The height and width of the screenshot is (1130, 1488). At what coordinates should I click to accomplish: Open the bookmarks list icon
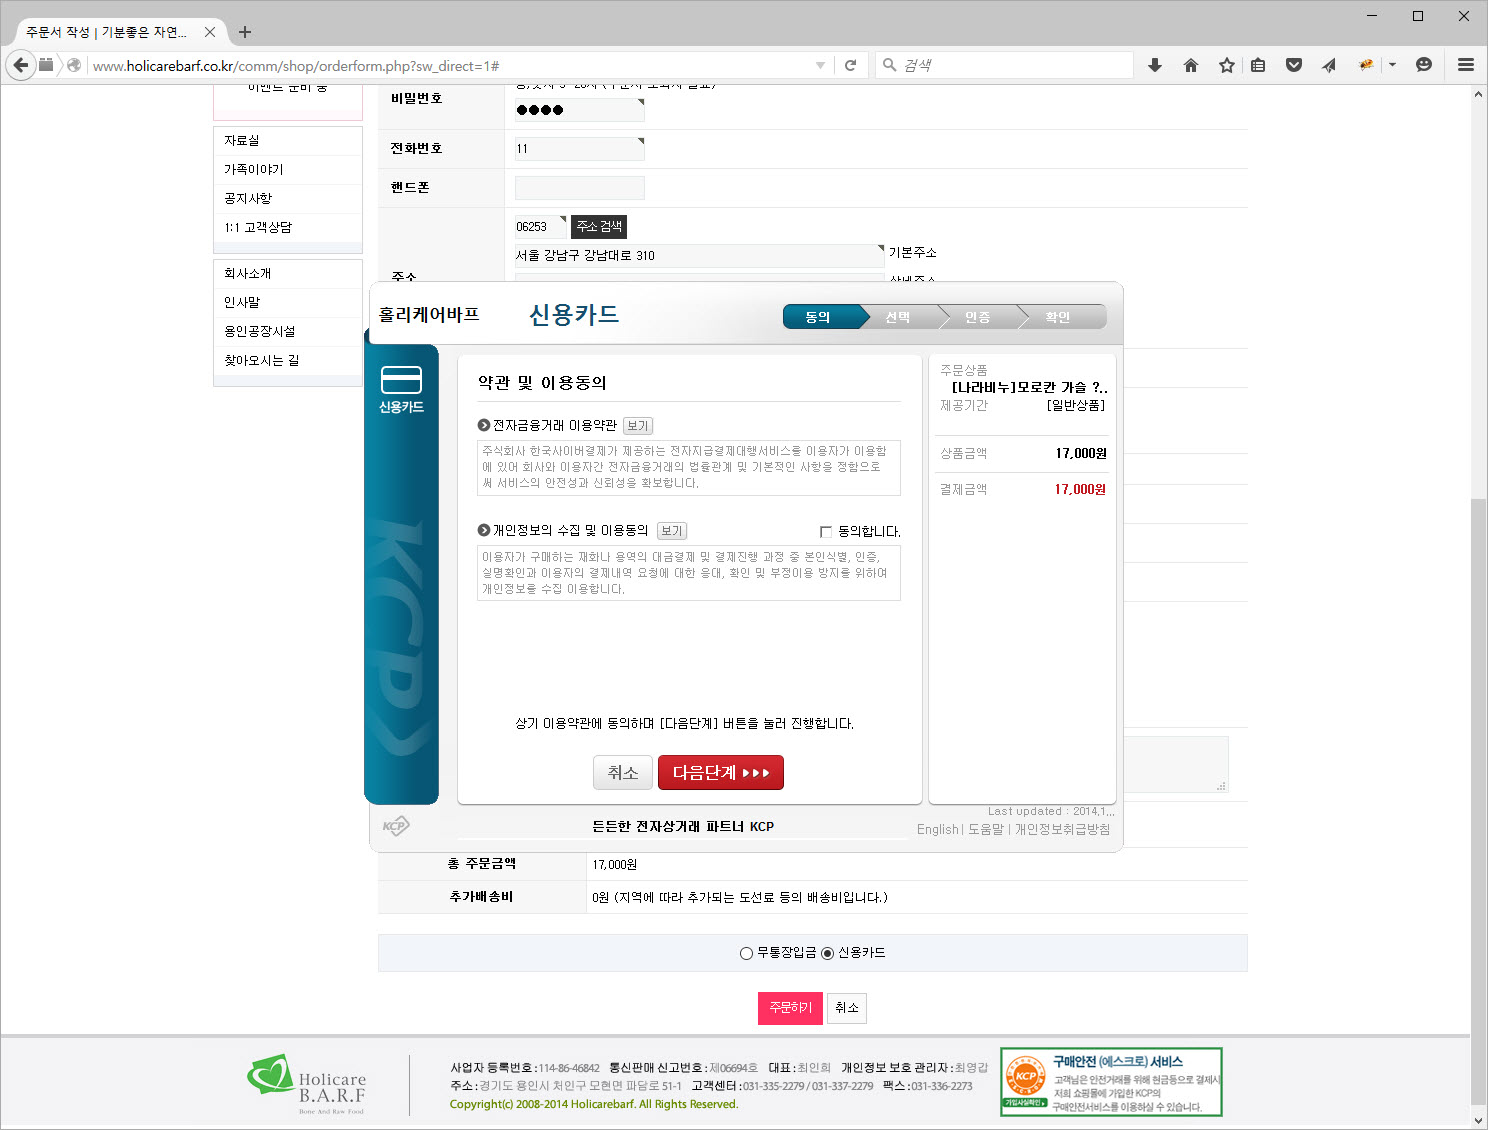point(1258,65)
